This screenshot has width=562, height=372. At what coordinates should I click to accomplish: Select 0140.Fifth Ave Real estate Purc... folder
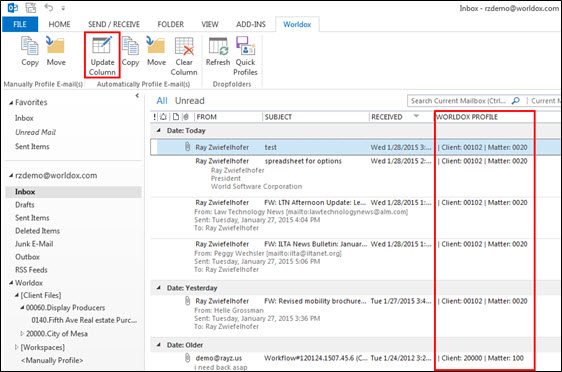84,320
